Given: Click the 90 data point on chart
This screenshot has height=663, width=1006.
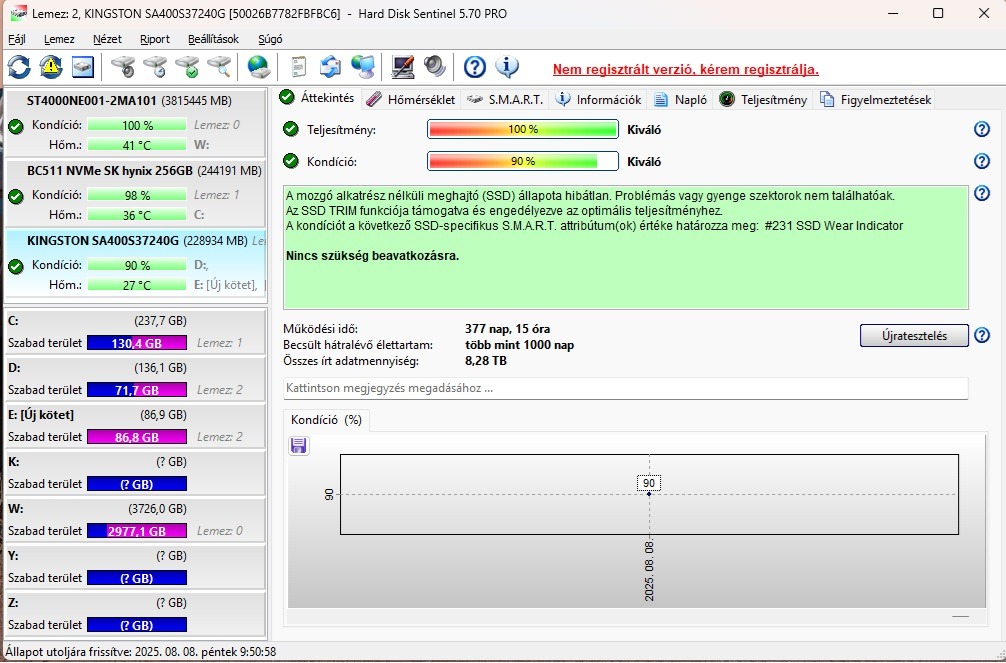Looking at the screenshot, I should tap(649, 494).
